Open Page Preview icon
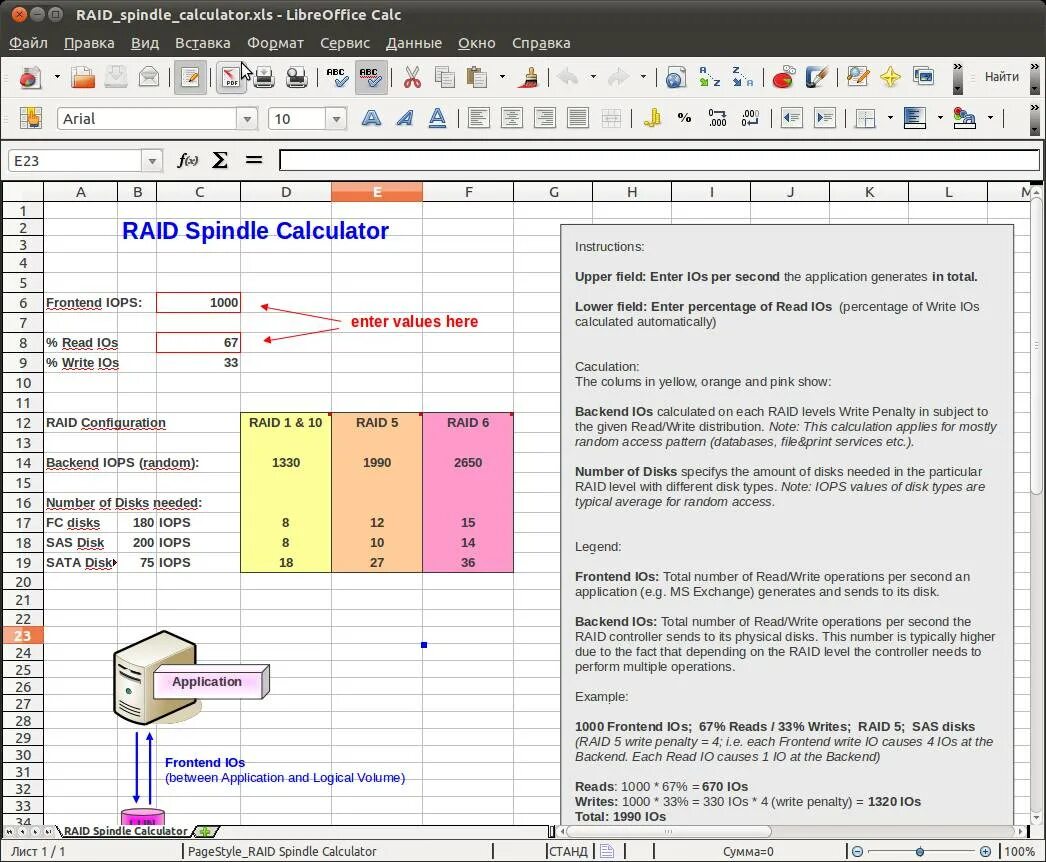Viewport: 1046px width, 862px height. 296,77
